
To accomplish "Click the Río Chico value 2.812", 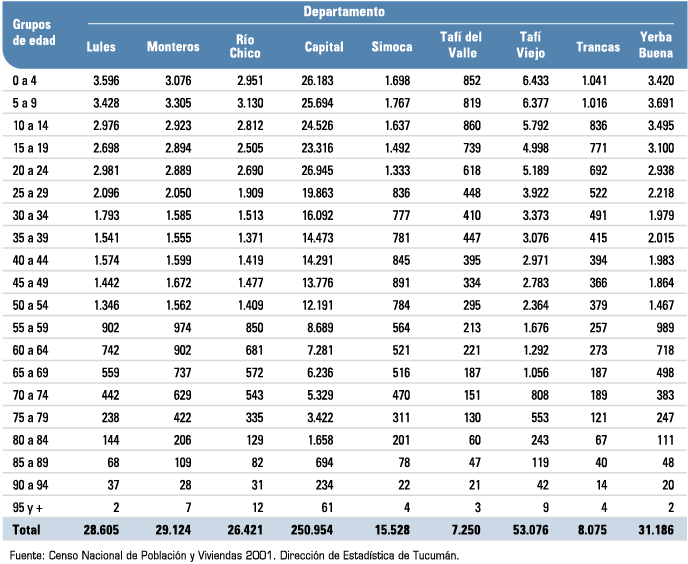I will (250, 126).
